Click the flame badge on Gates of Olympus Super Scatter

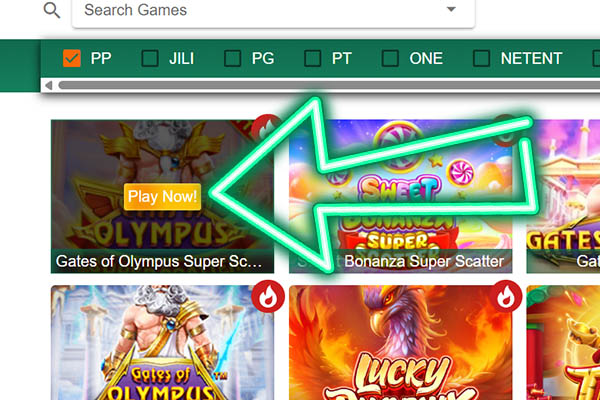[266, 128]
